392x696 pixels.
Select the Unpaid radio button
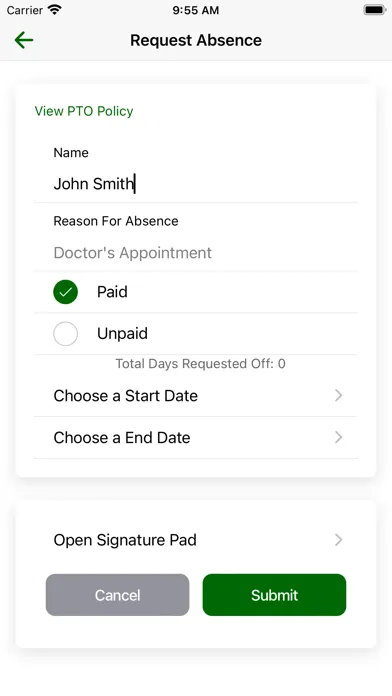tap(66, 333)
